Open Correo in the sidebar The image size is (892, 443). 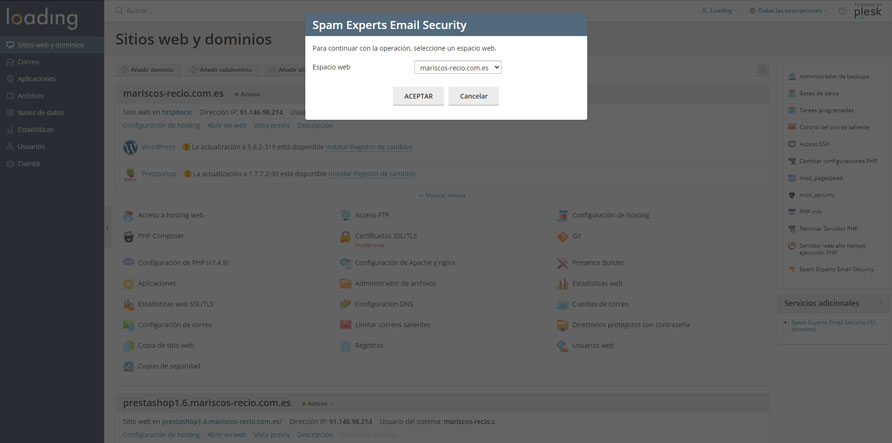28,62
